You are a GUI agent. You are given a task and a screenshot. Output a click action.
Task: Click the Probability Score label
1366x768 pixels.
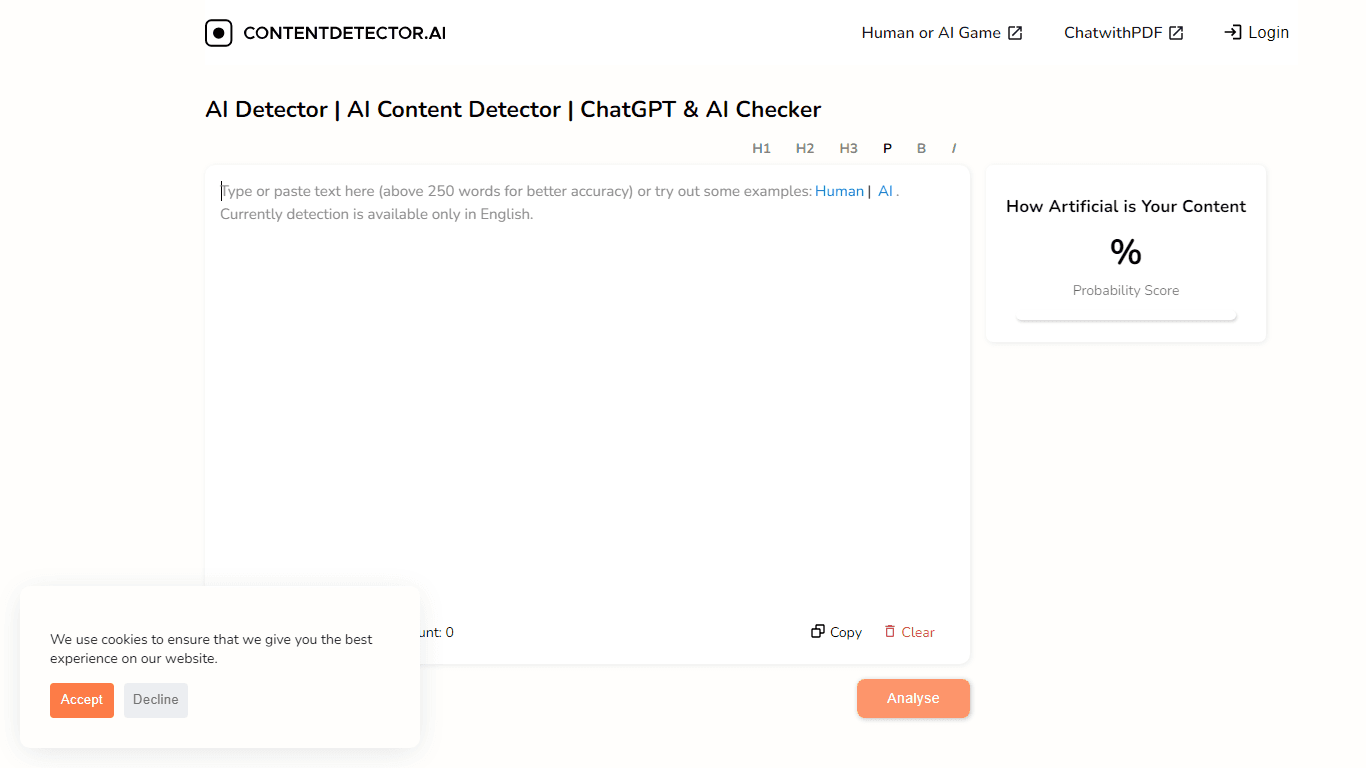click(x=1126, y=290)
